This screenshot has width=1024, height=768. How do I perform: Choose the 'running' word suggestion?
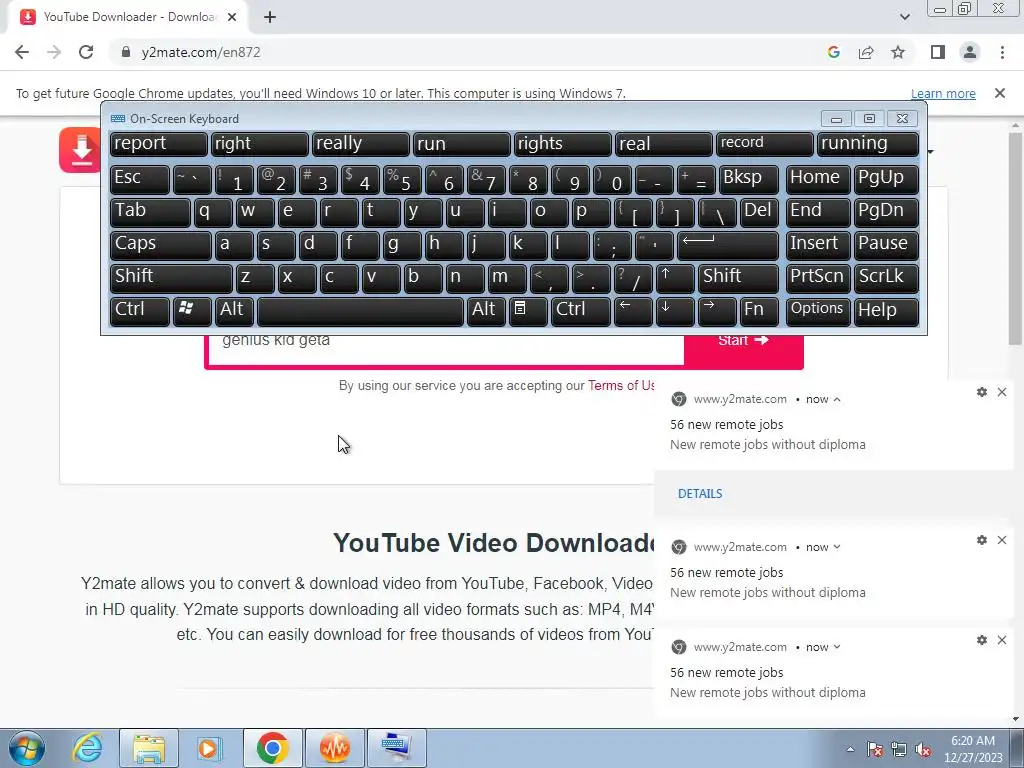pos(868,144)
